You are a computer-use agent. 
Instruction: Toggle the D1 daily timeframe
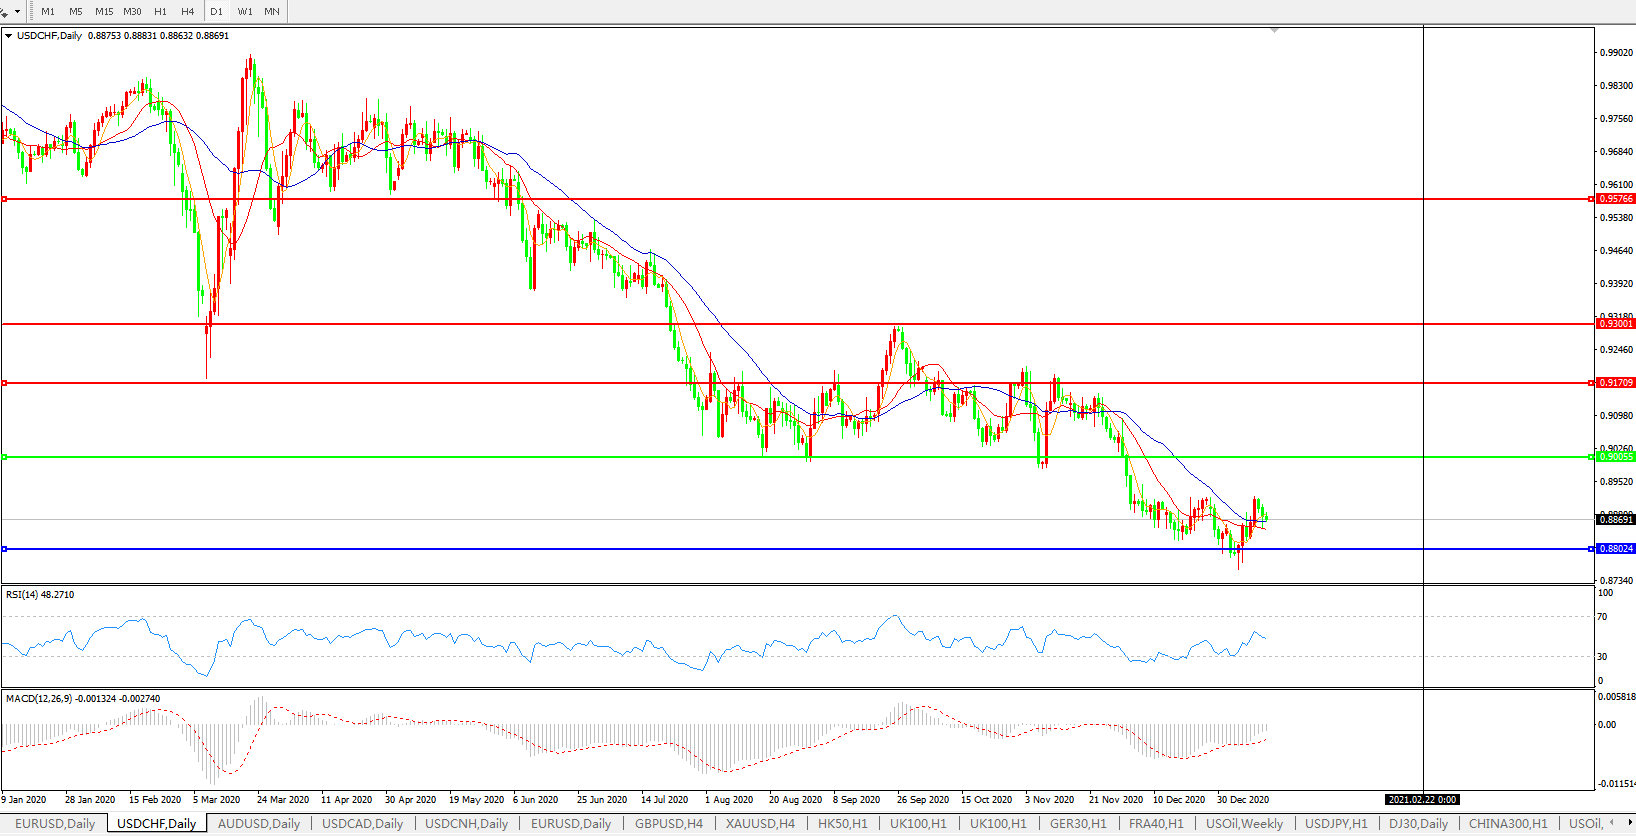(x=216, y=11)
